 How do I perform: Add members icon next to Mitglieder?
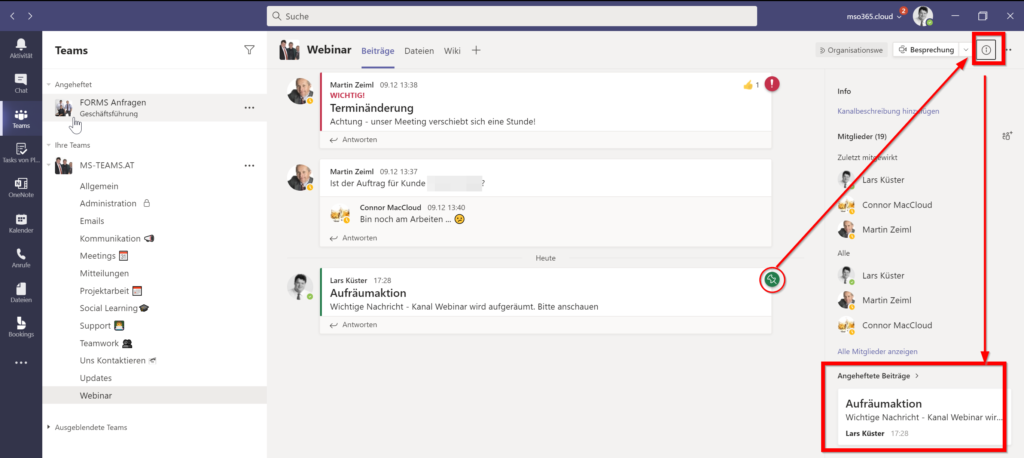tap(1006, 136)
